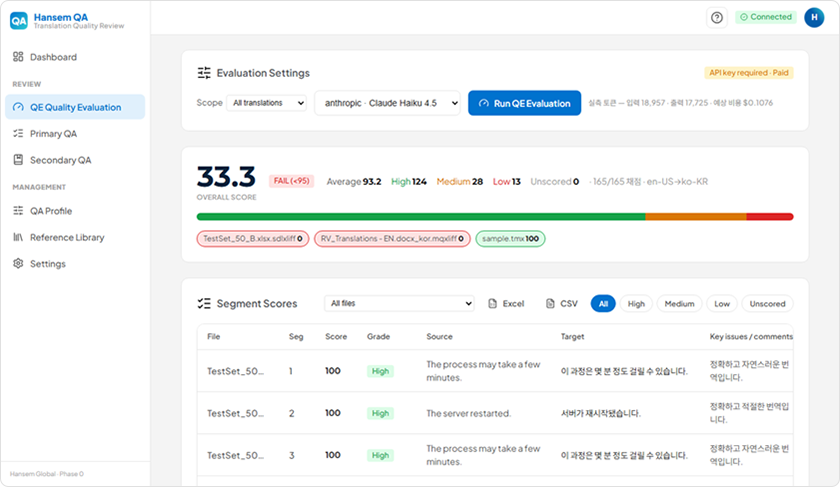840x487 pixels.
Task: Click the Primary QA checklist icon
Action: [18, 133]
